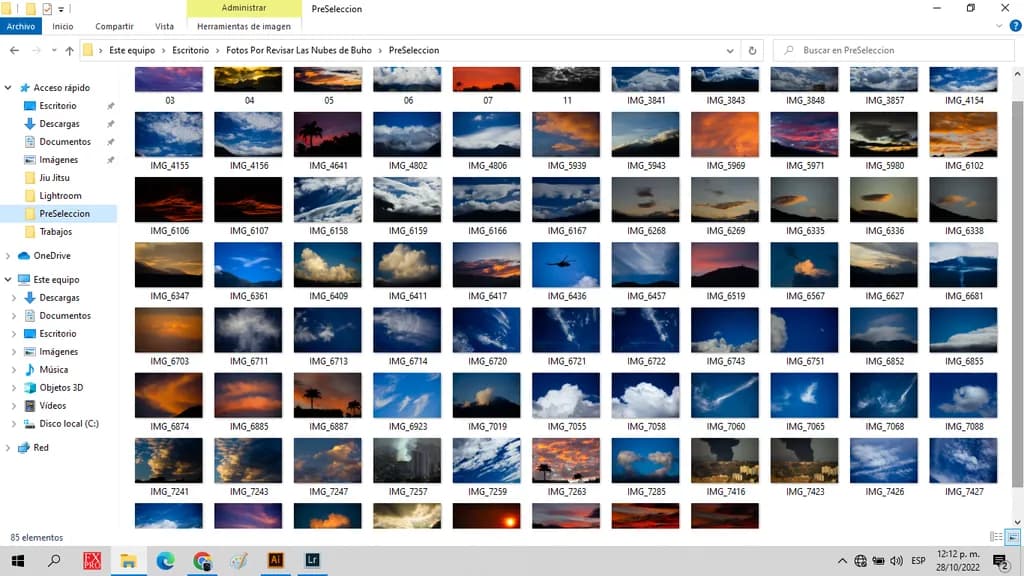Screen dimensions: 1024x576
Task: Open network globe icon in system tray
Action: [861, 561]
